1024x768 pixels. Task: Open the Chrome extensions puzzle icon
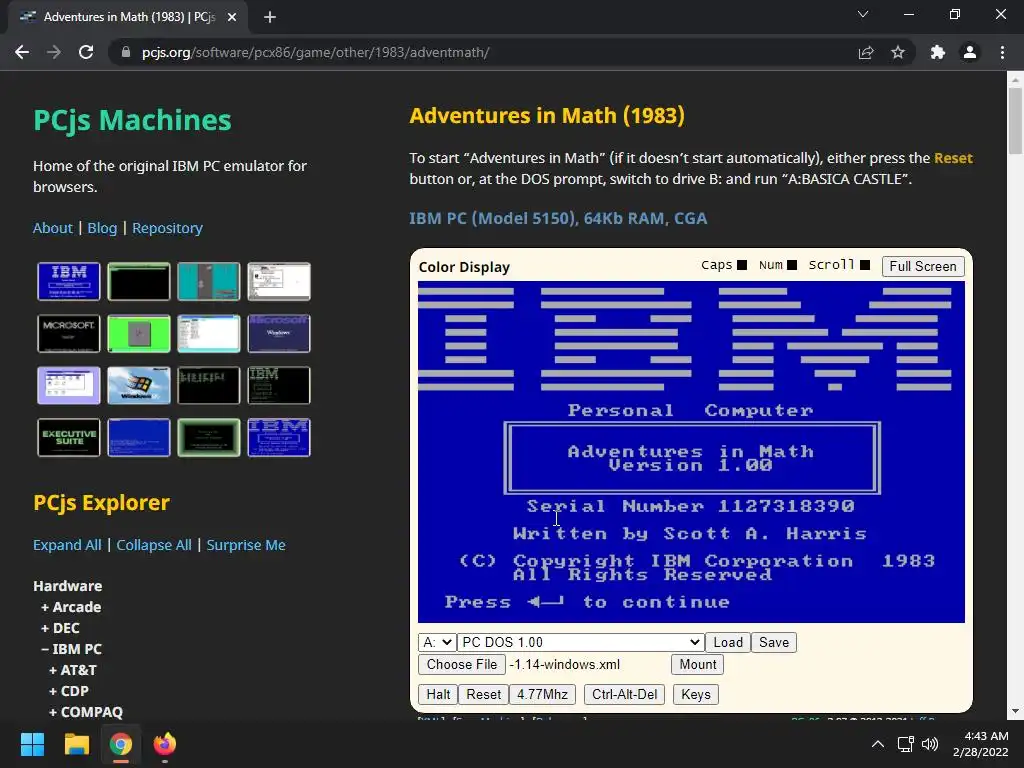pyautogui.click(x=938, y=52)
